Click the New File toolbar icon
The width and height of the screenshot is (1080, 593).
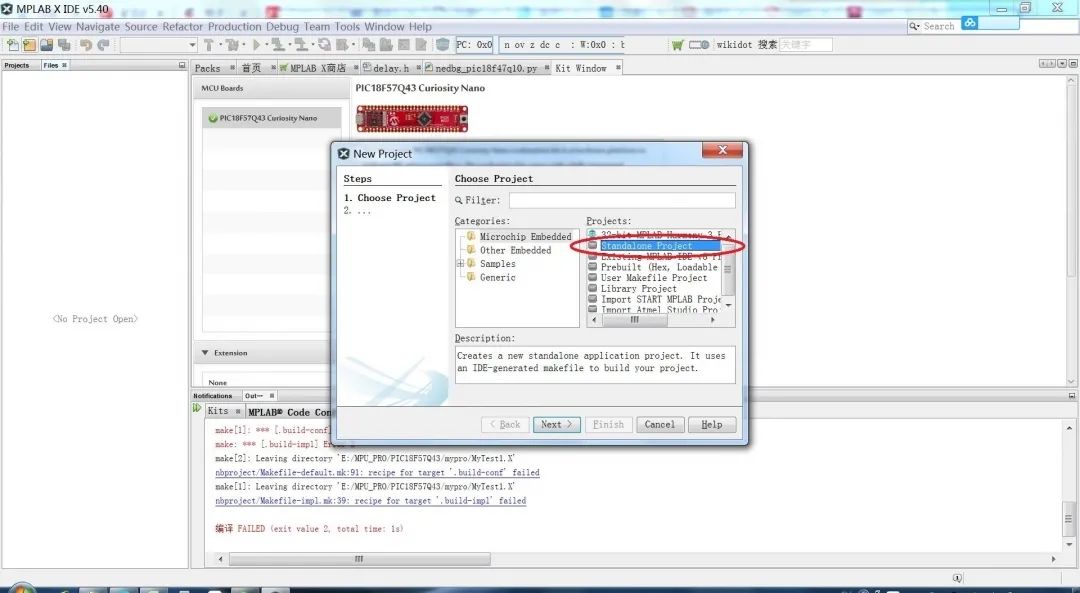13,45
